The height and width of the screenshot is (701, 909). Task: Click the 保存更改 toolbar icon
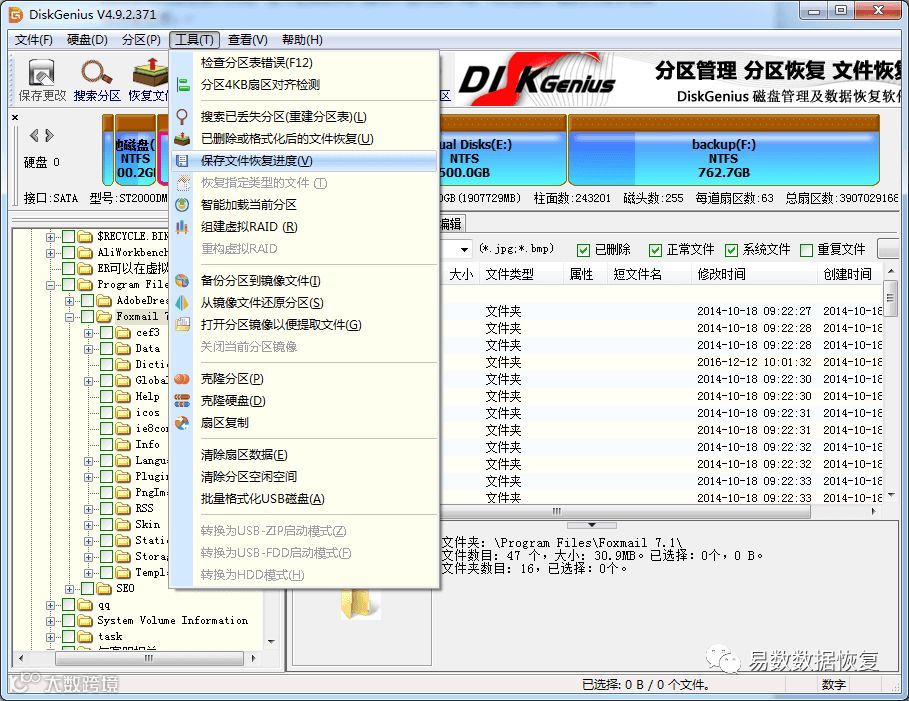point(42,74)
